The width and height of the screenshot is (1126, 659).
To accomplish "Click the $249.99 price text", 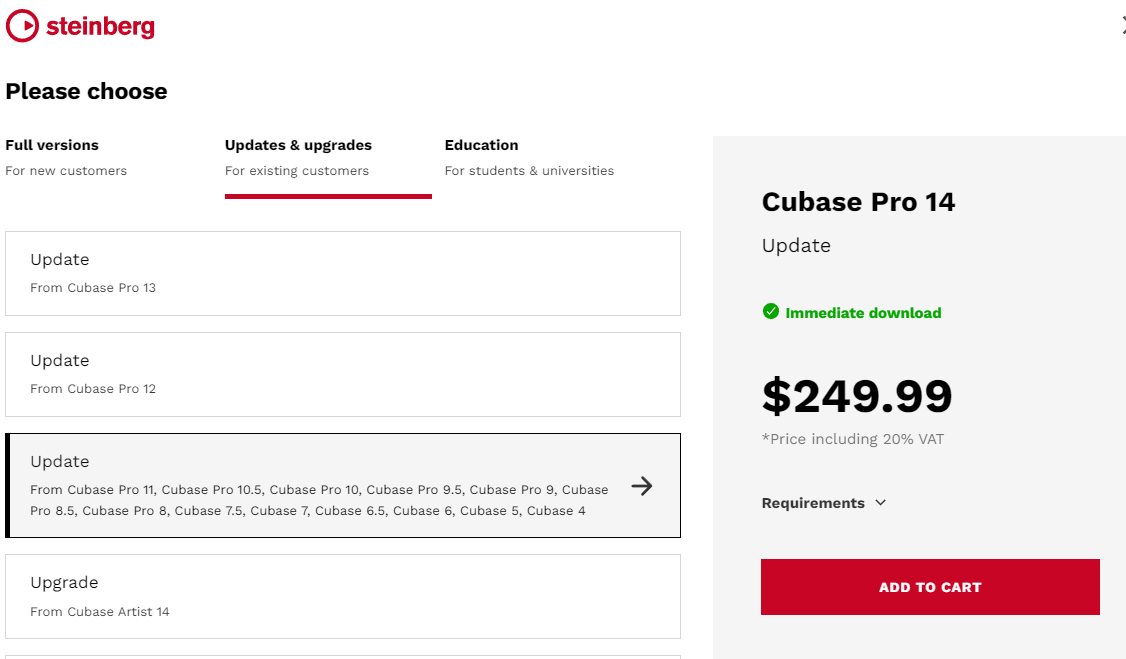I will (857, 396).
